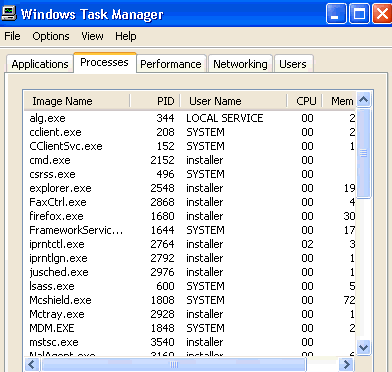392x372 pixels.
Task: Select the FaxCtrl.exe process
Action: 190,202
